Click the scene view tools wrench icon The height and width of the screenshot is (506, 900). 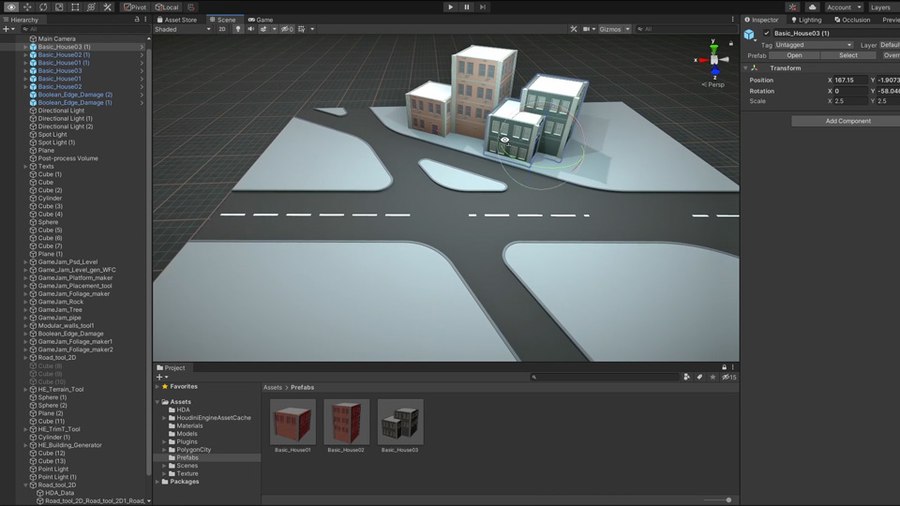(573, 29)
